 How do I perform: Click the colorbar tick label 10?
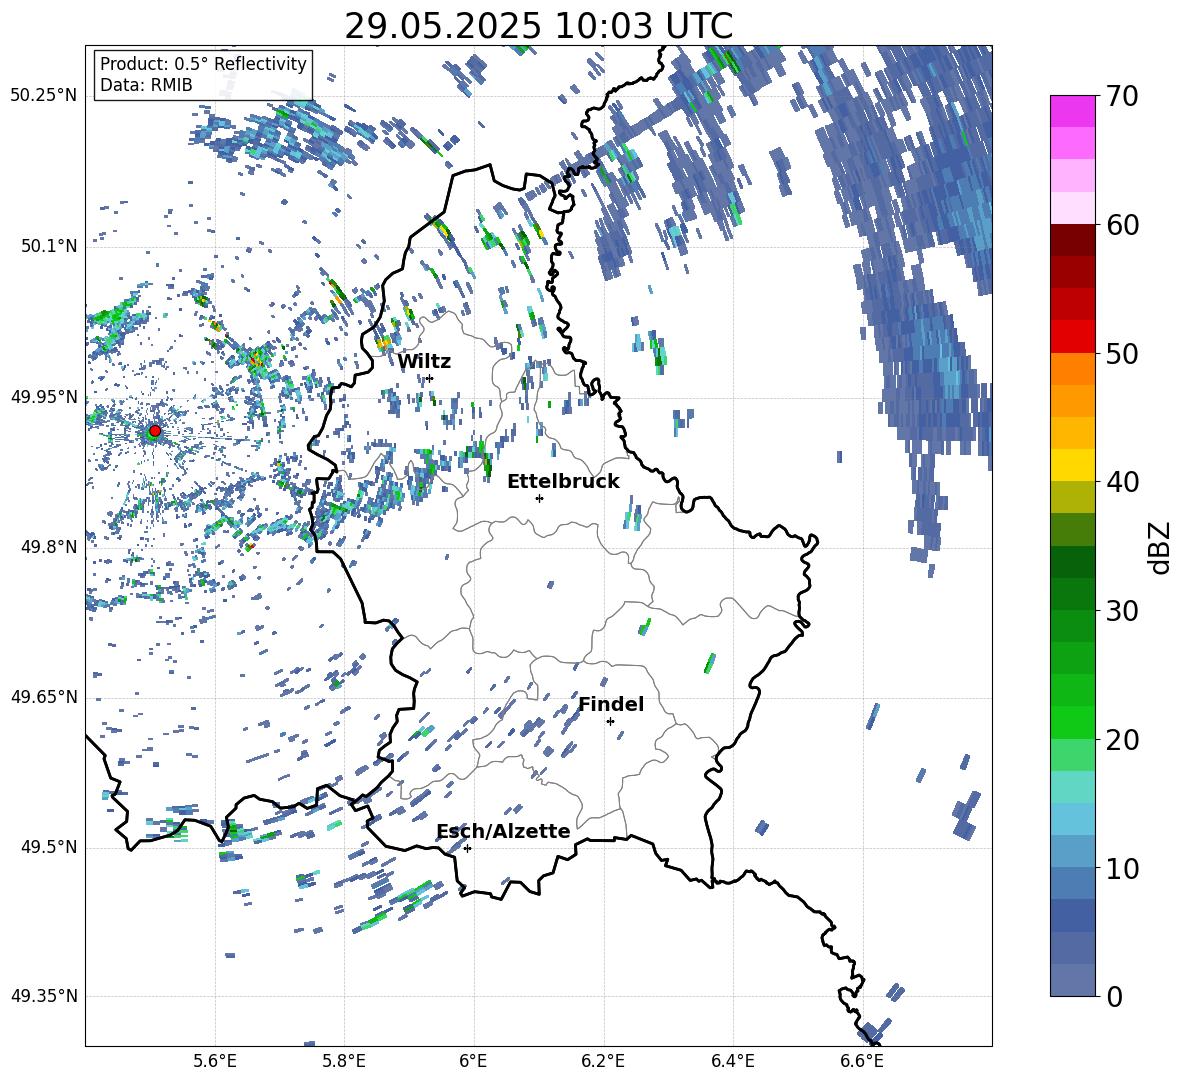[1122, 868]
